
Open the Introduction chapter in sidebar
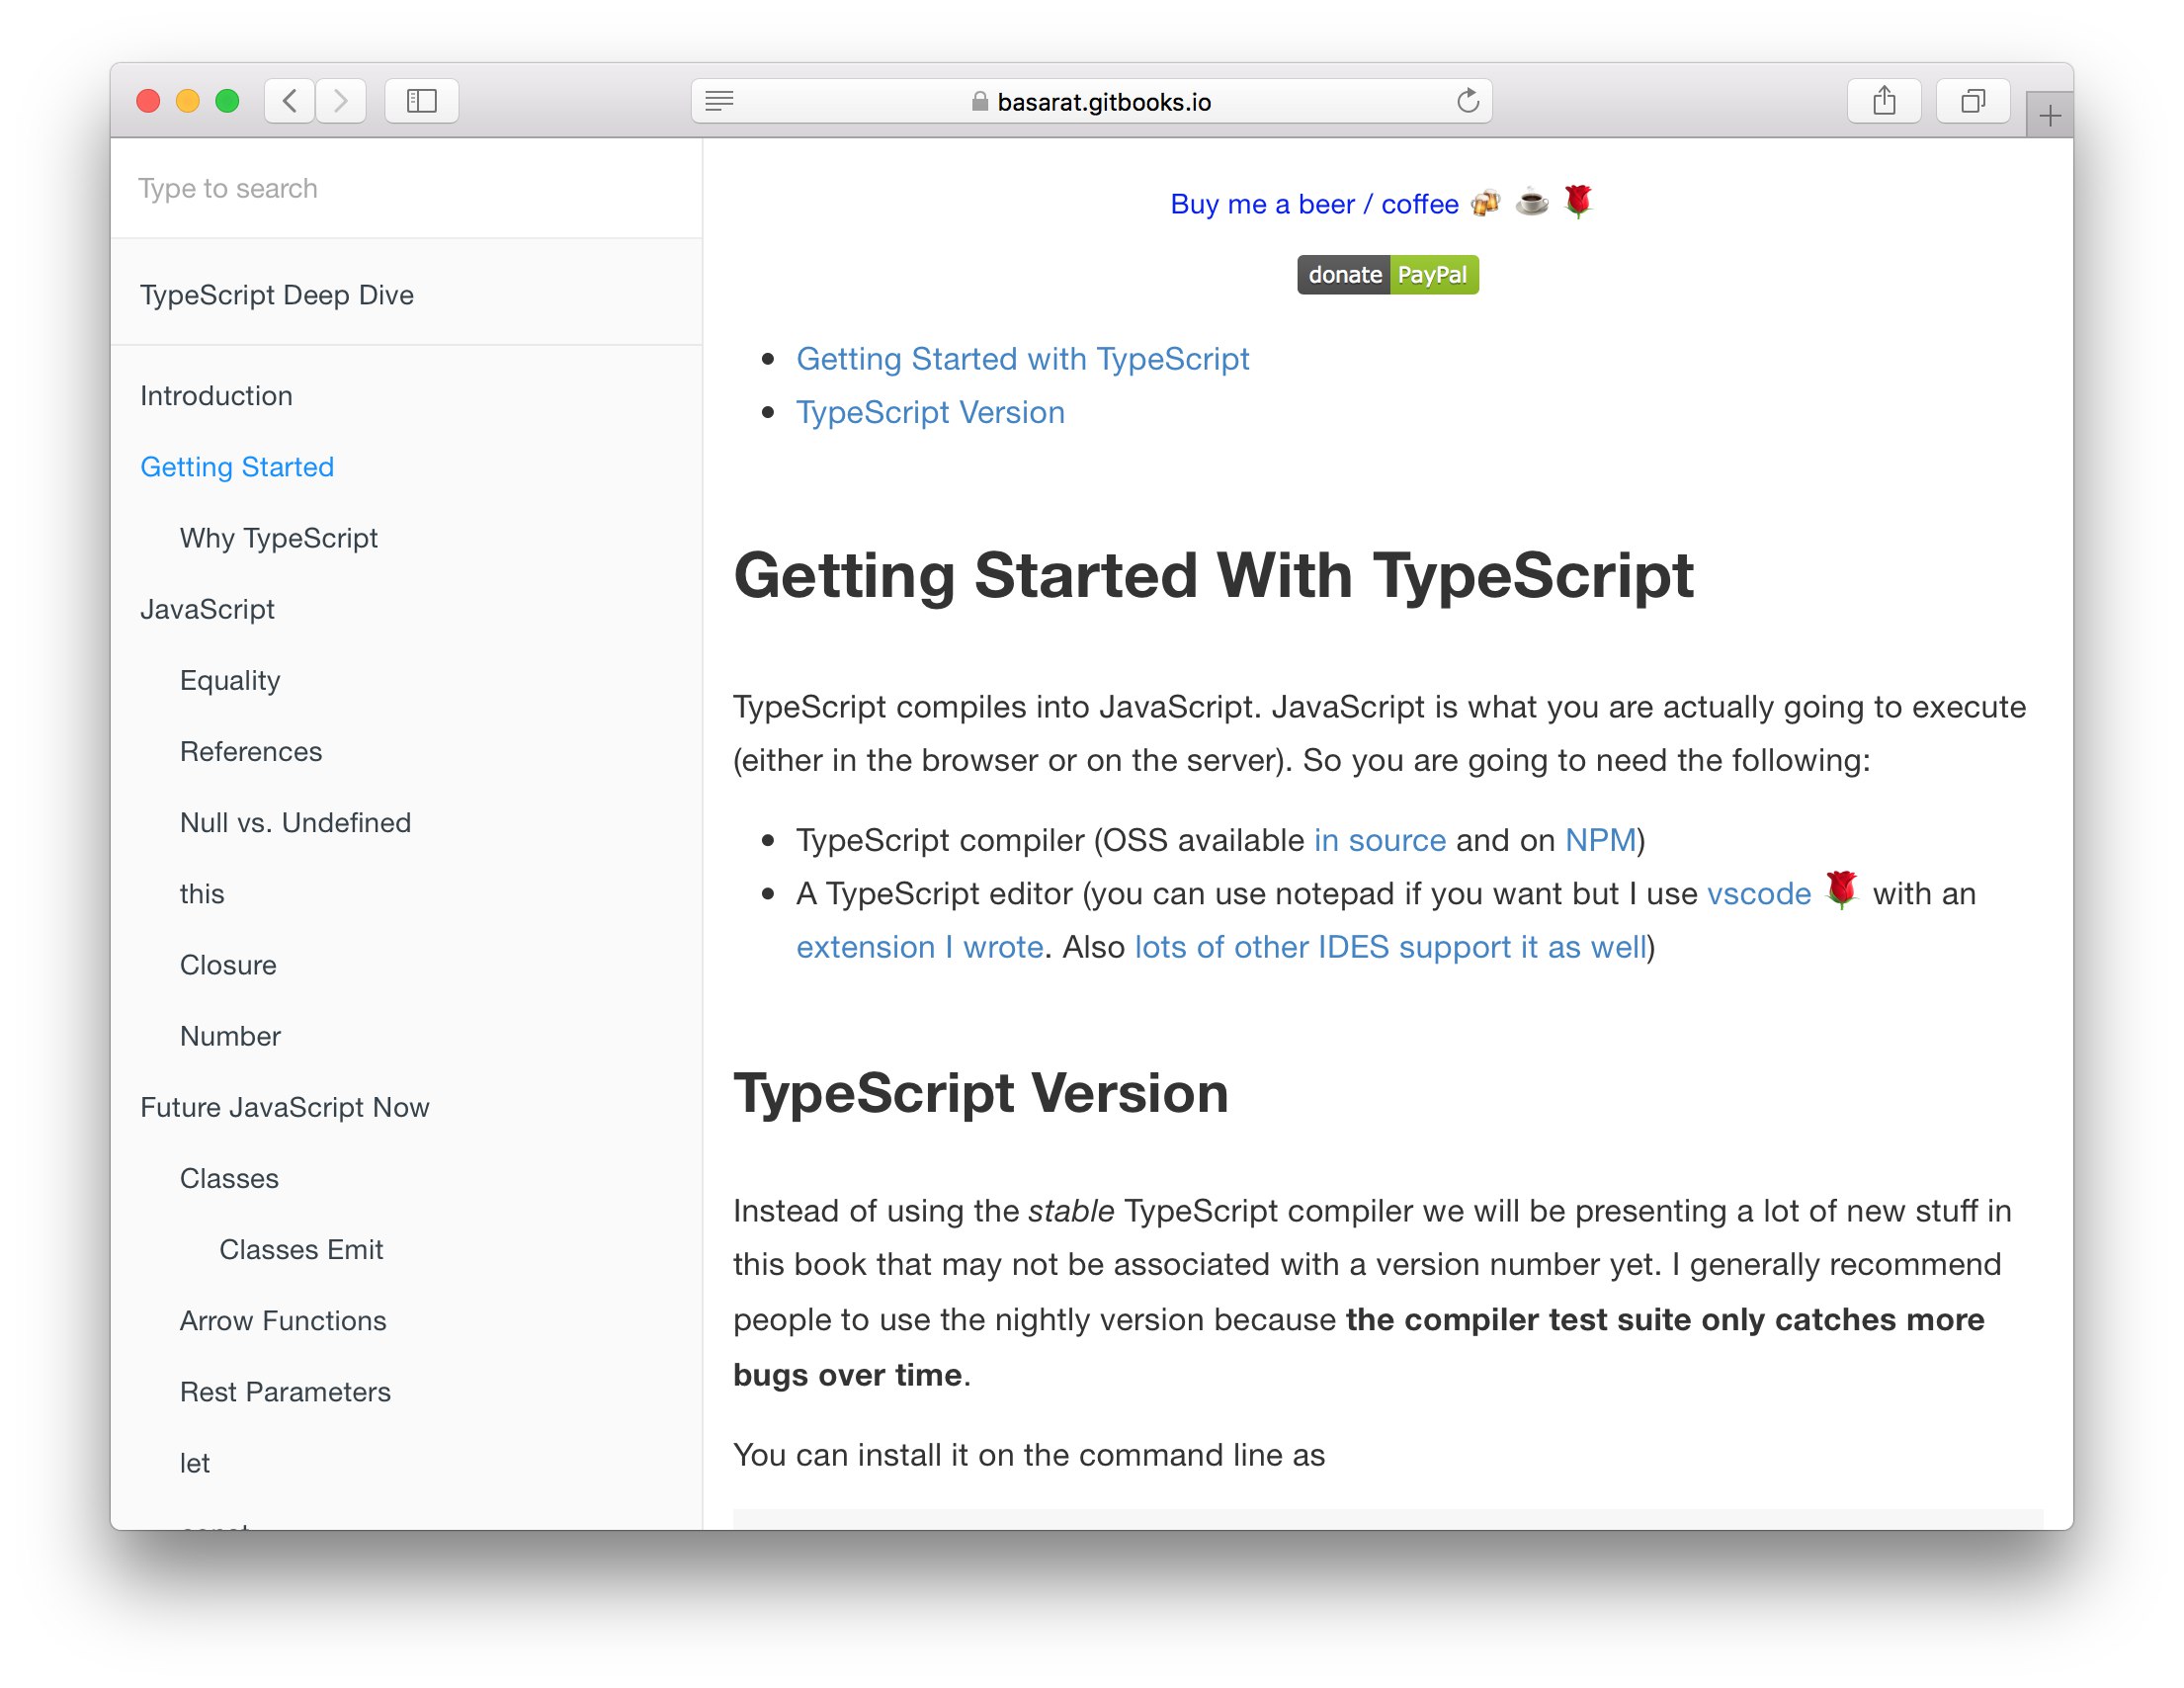pyautogui.click(x=216, y=396)
